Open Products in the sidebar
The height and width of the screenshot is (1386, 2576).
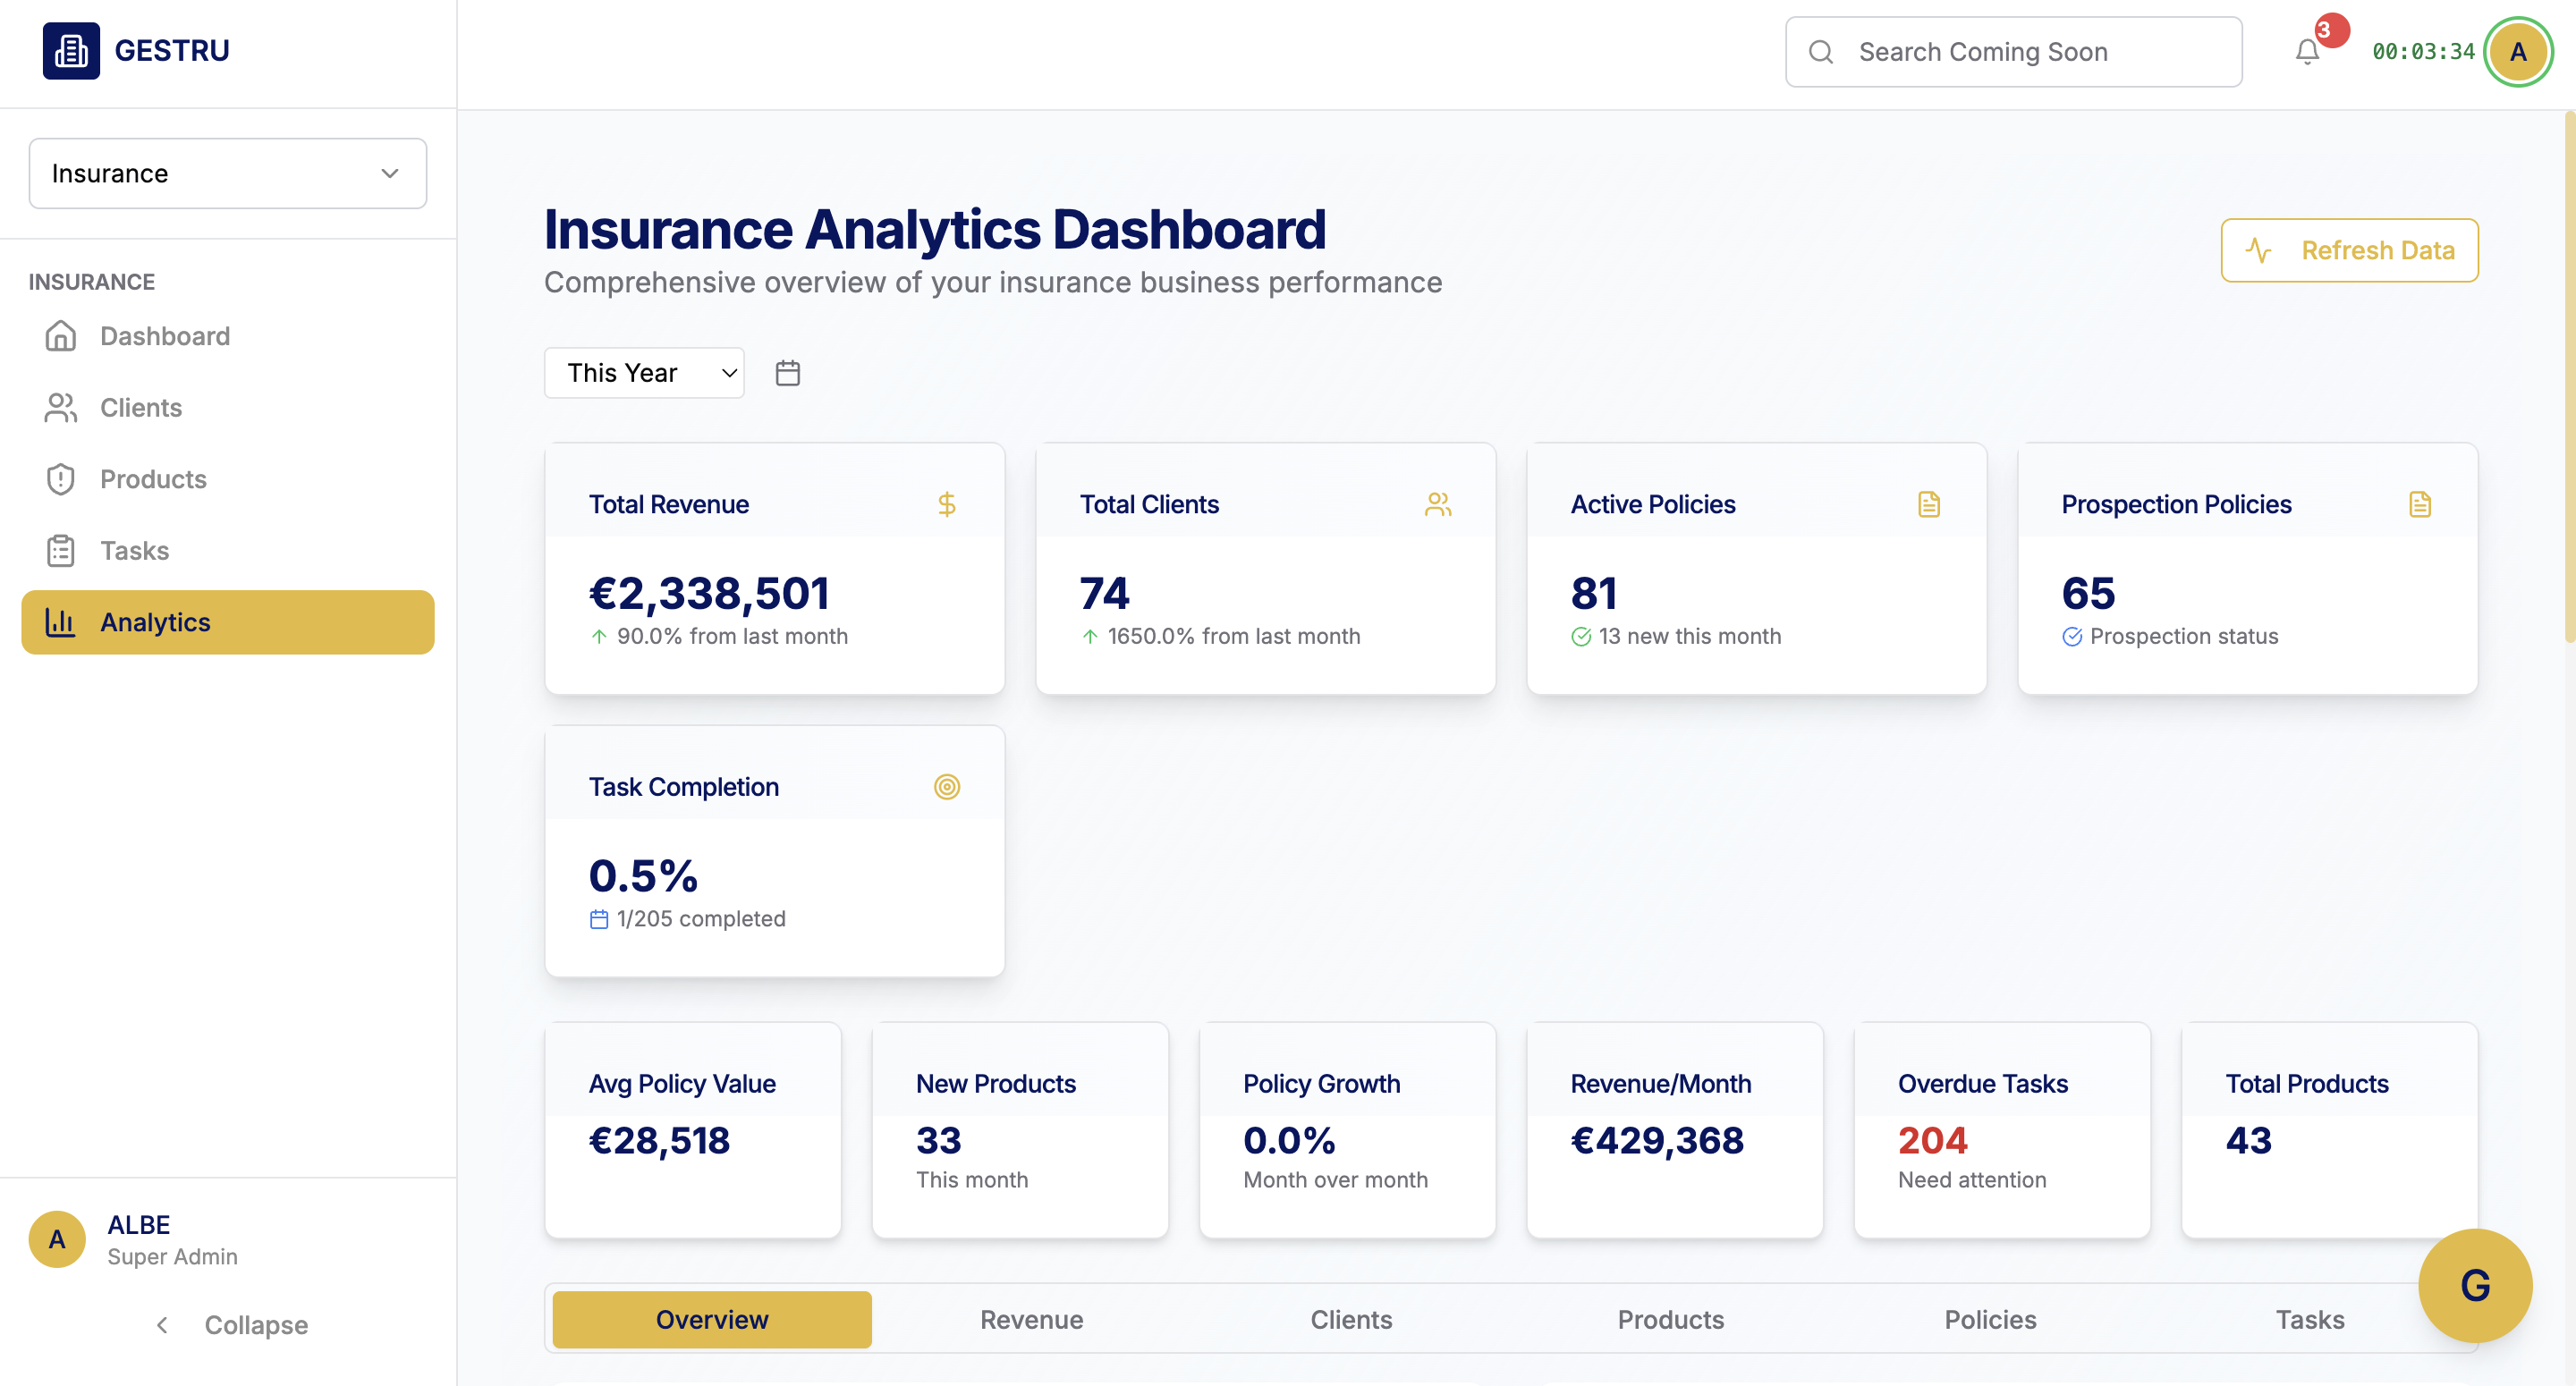tap(153, 479)
